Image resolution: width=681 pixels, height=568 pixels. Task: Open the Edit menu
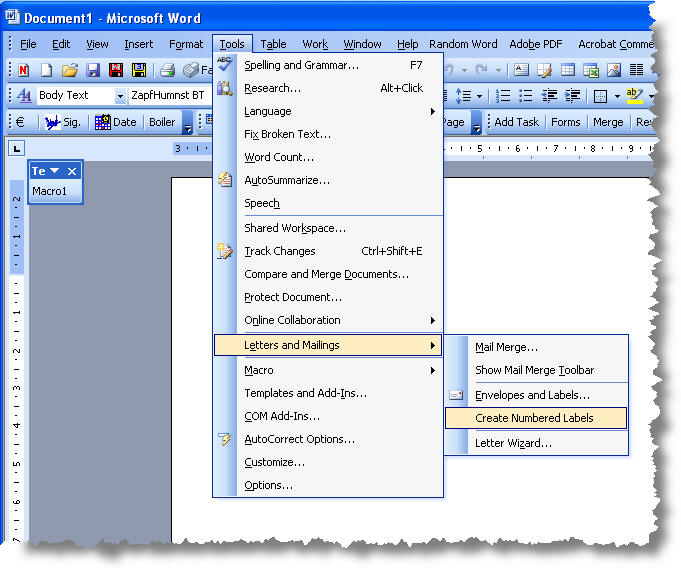[61, 44]
